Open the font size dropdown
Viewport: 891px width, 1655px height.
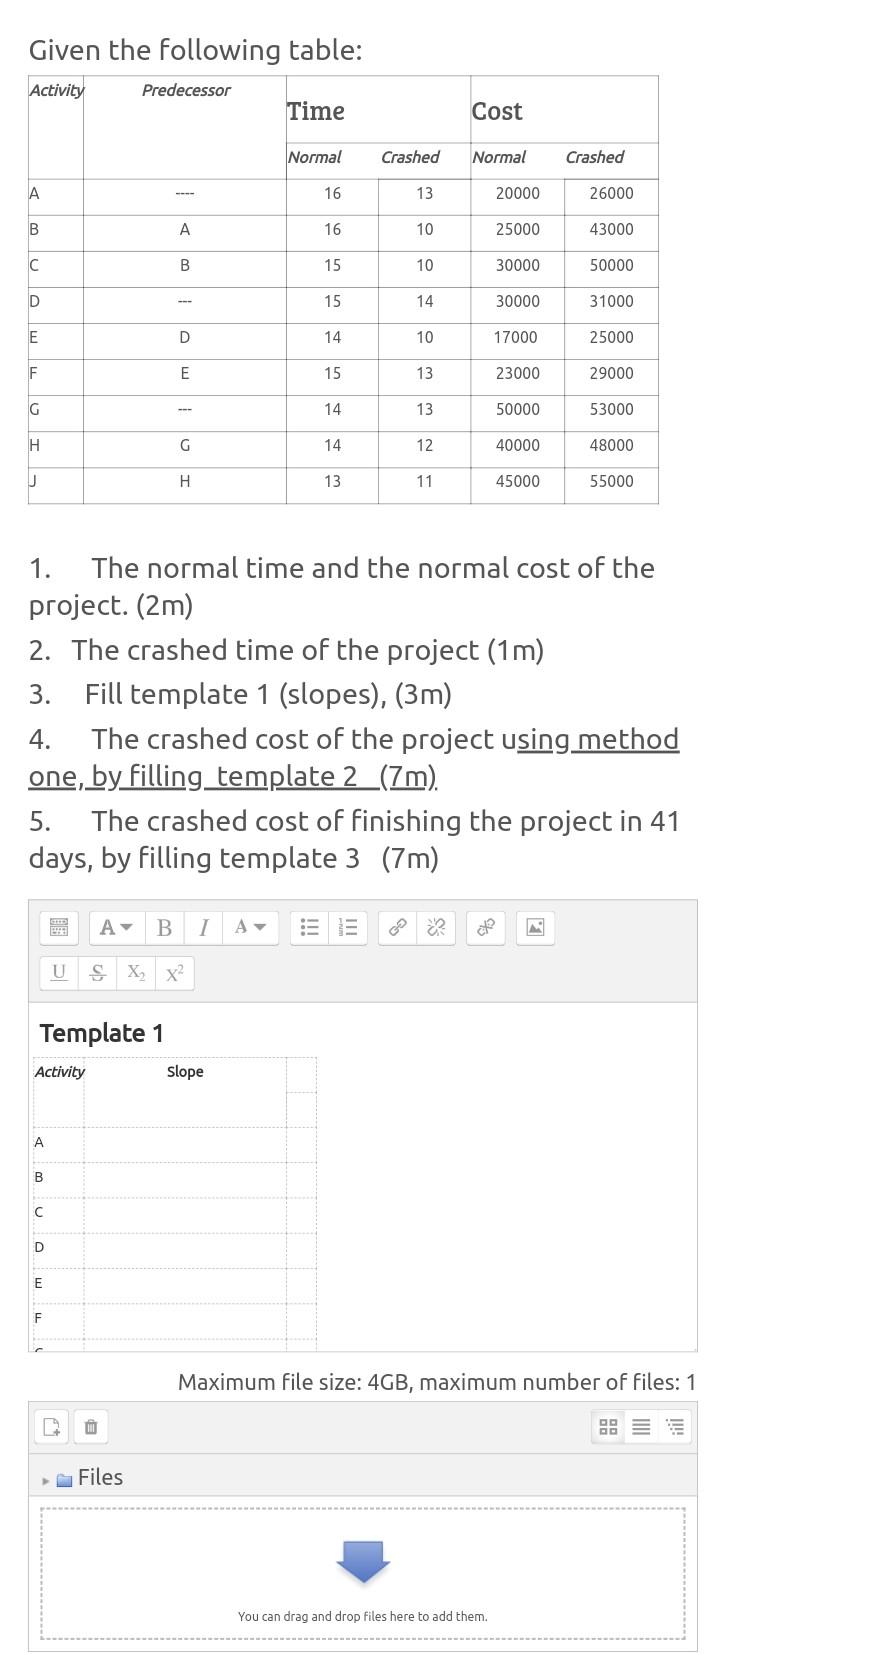click(251, 927)
